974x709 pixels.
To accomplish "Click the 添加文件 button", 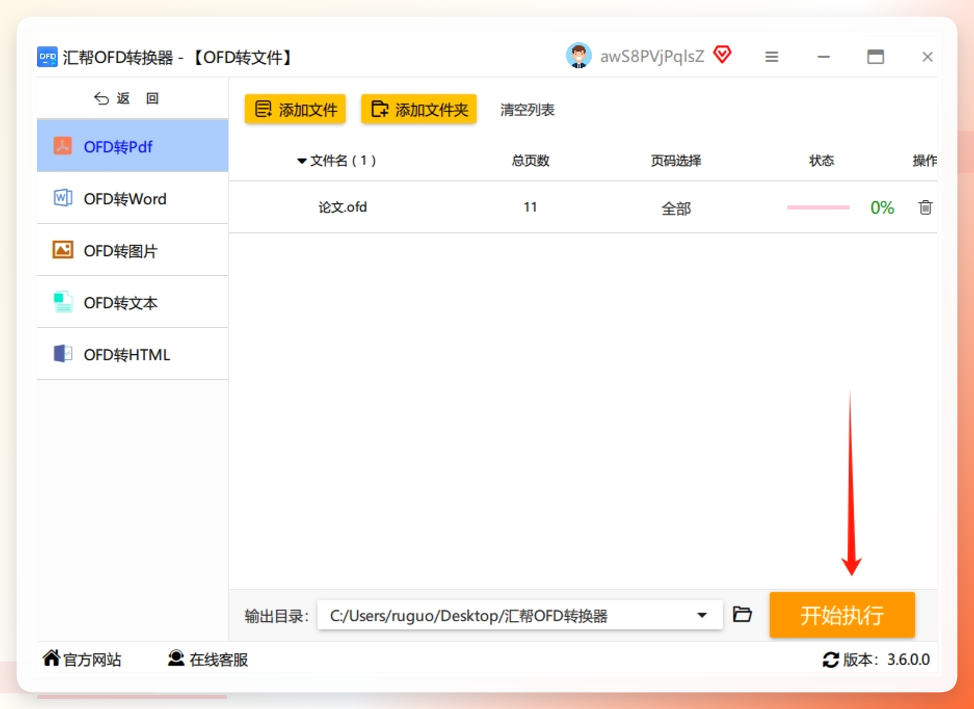I will (295, 109).
